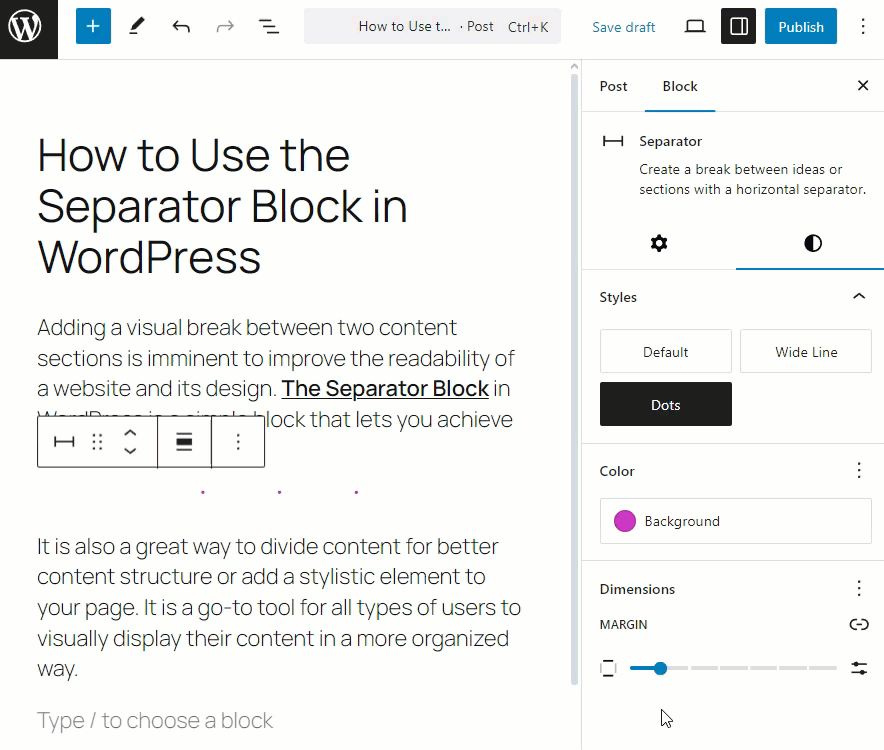Open the block toolbar Options menu
The height and width of the screenshot is (750, 884).
[238, 442]
